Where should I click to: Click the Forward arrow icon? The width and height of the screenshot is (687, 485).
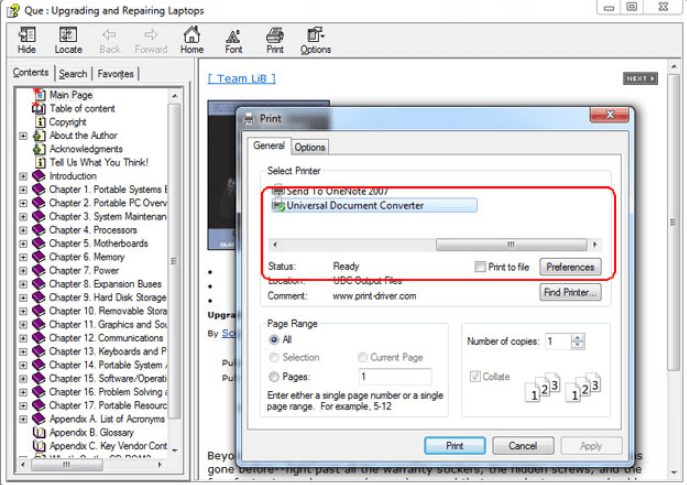(151, 34)
